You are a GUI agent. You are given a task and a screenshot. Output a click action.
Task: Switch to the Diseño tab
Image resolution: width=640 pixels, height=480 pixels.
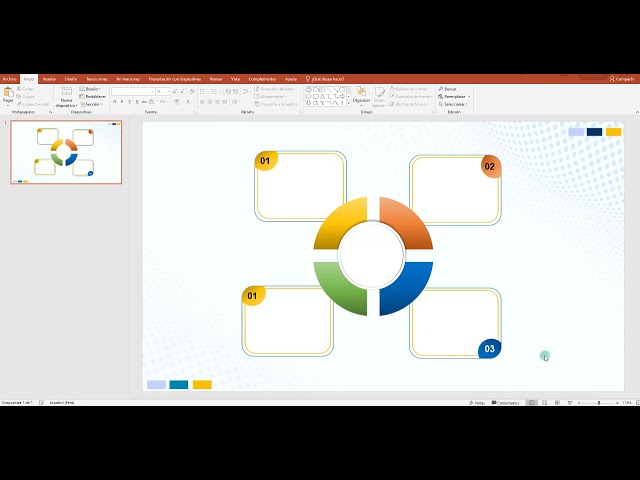71,79
